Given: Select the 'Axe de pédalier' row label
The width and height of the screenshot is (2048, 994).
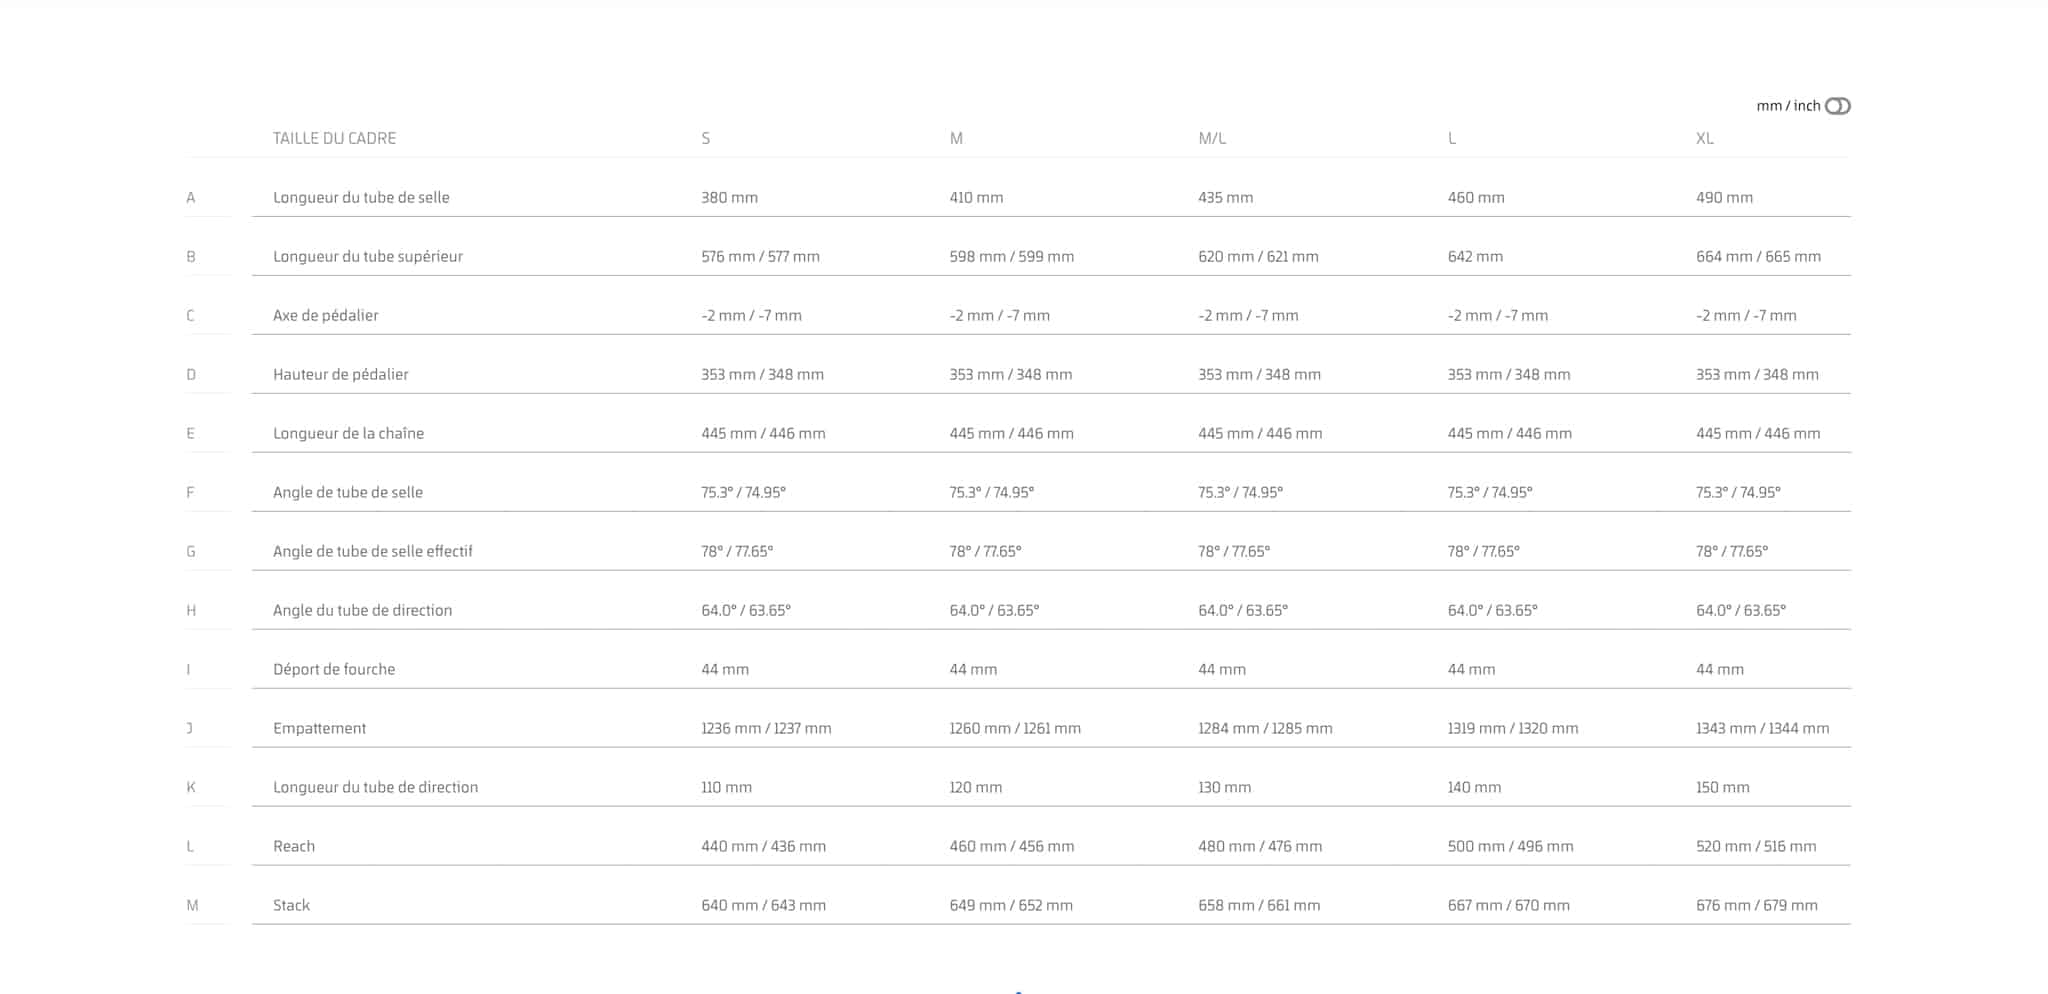Looking at the screenshot, I should (x=325, y=315).
